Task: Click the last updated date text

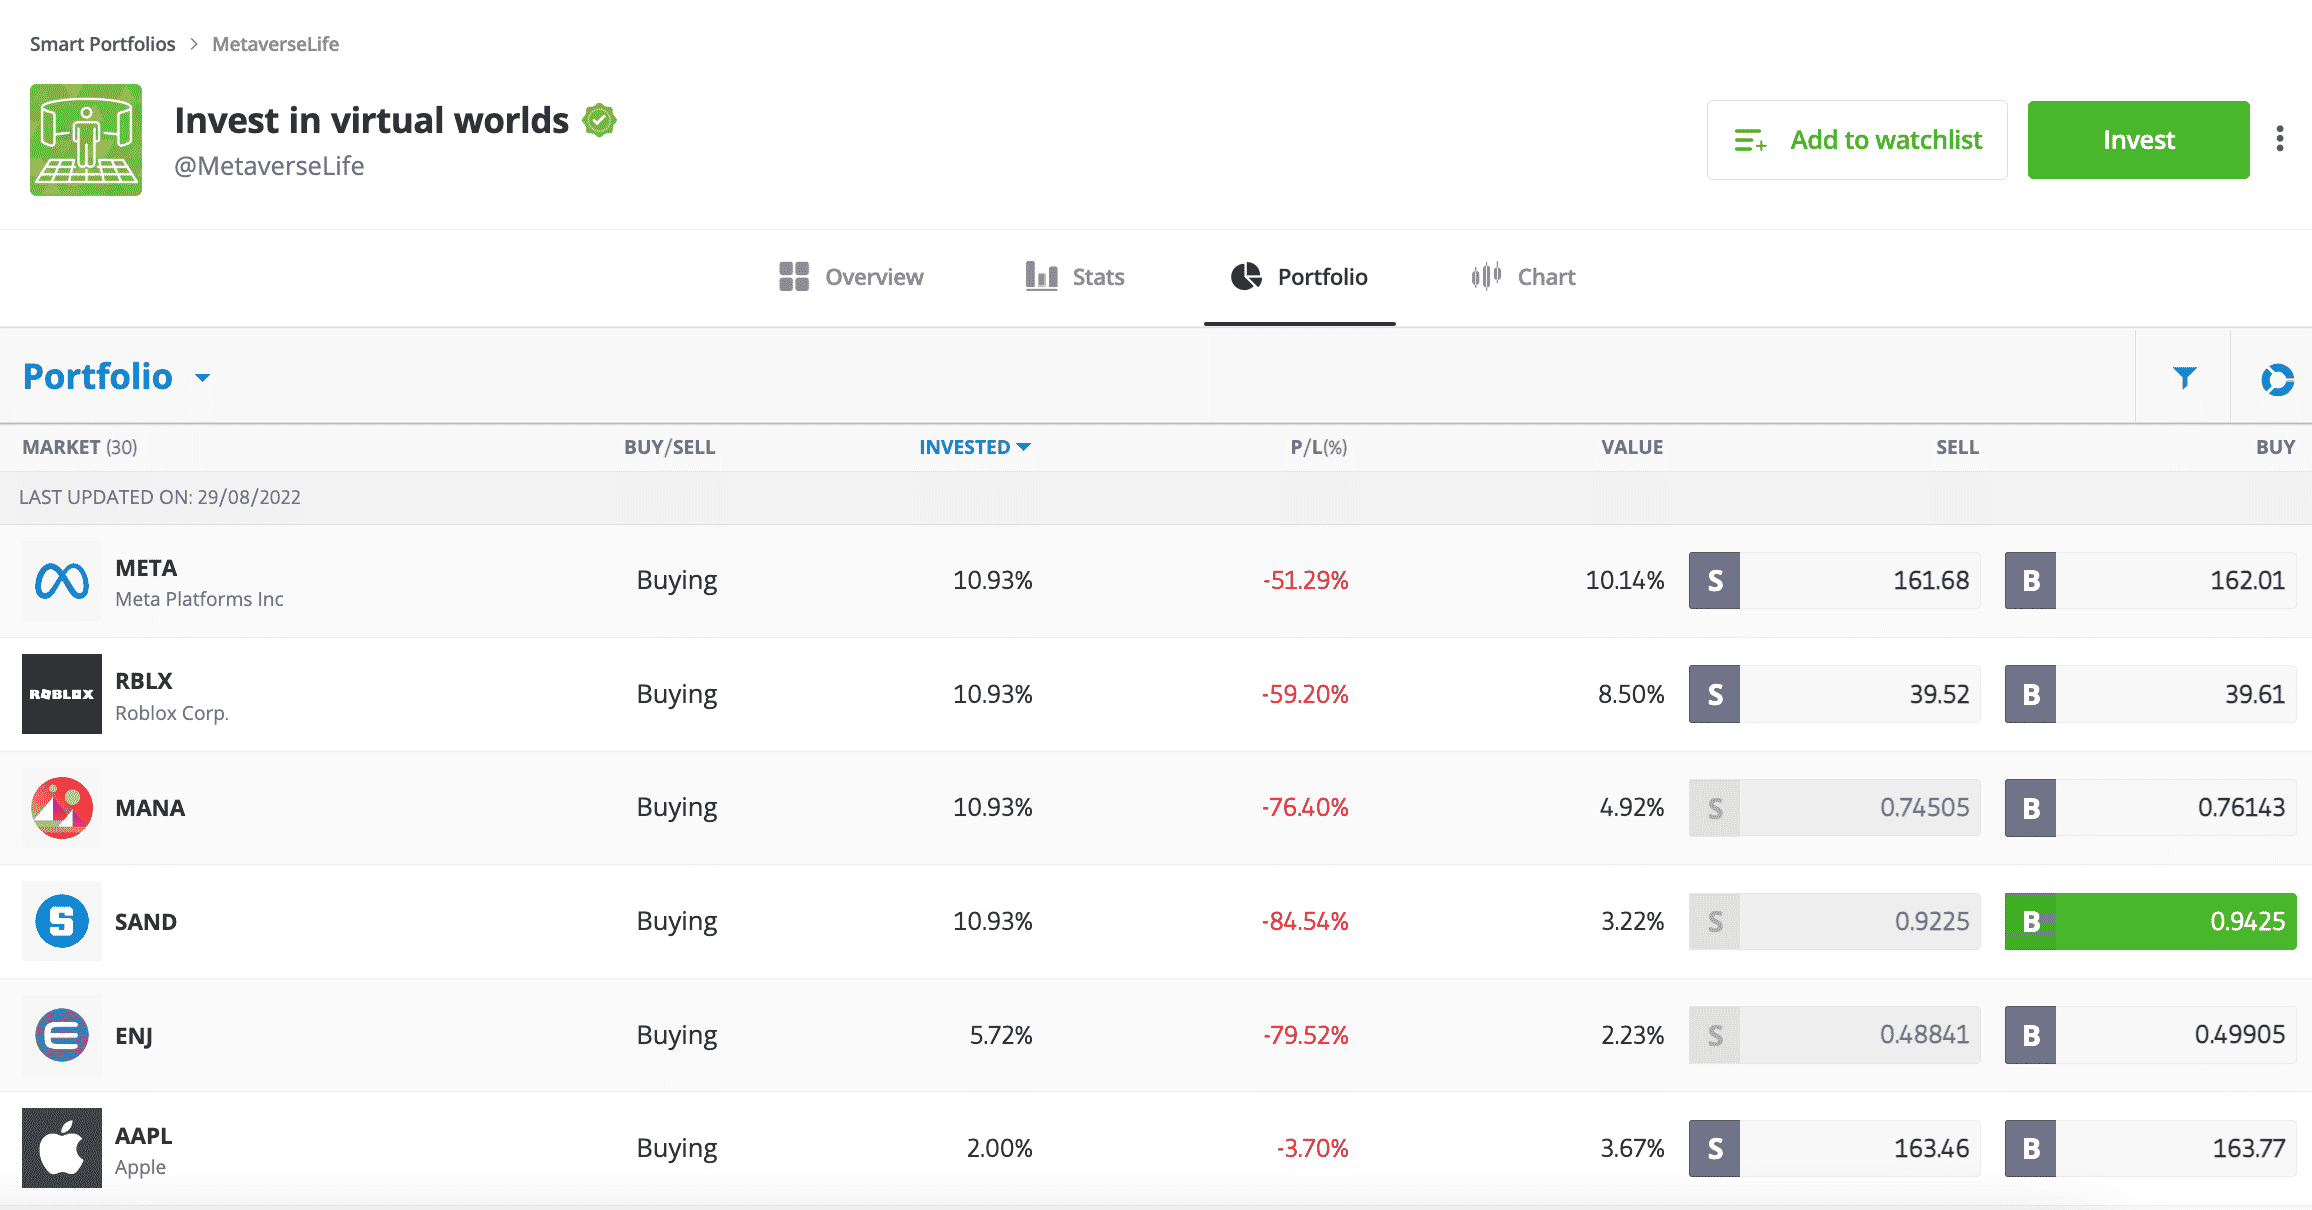Action: point(160,497)
